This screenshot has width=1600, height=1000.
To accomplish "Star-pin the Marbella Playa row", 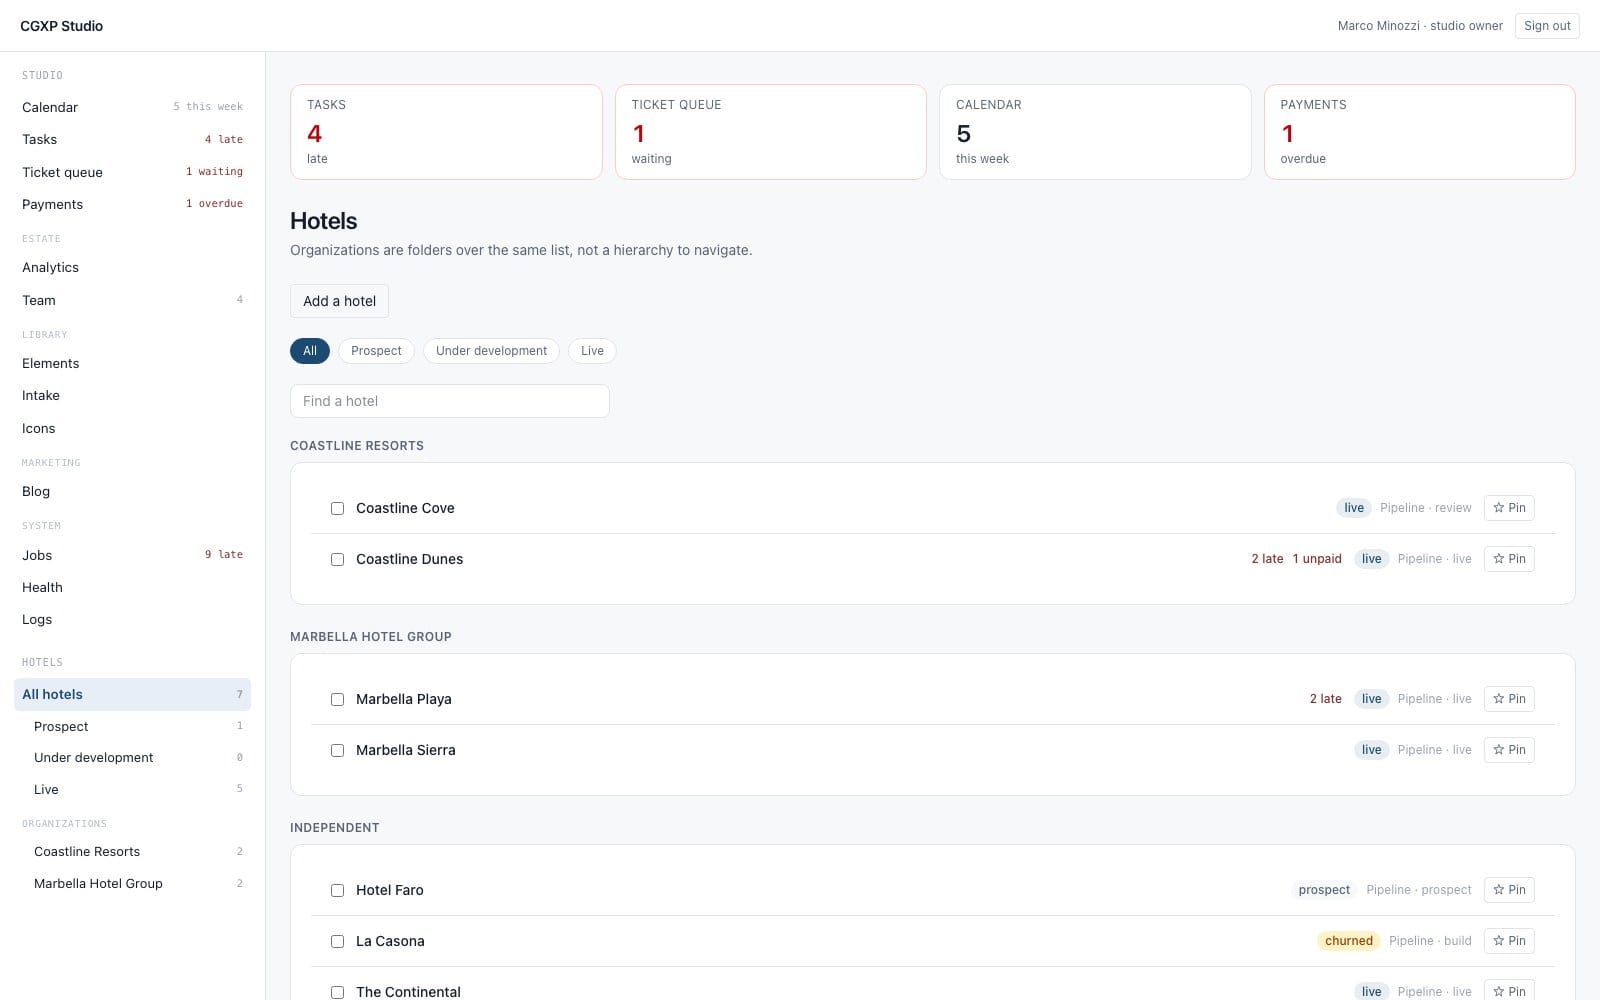I will (x=1509, y=699).
